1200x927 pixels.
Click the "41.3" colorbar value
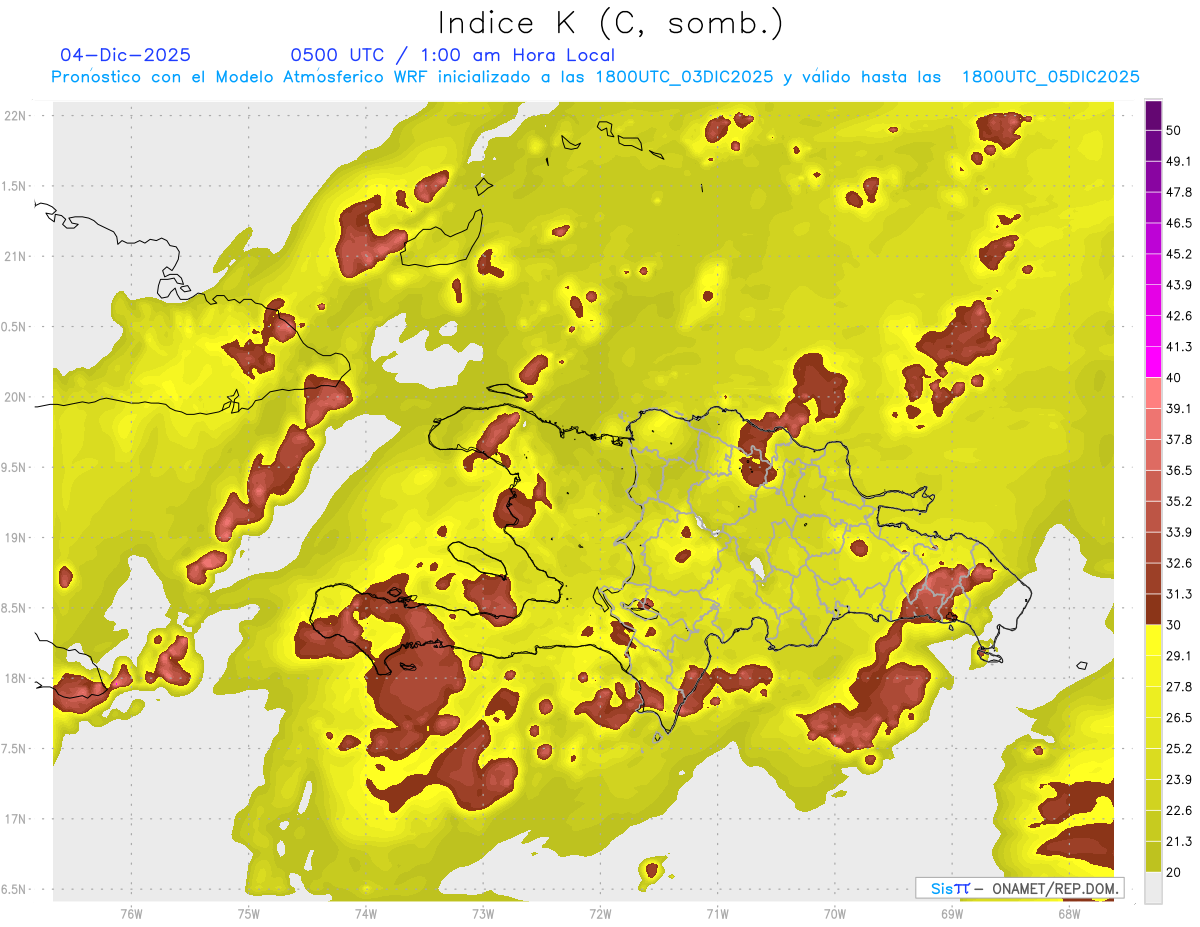(1179, 347)
